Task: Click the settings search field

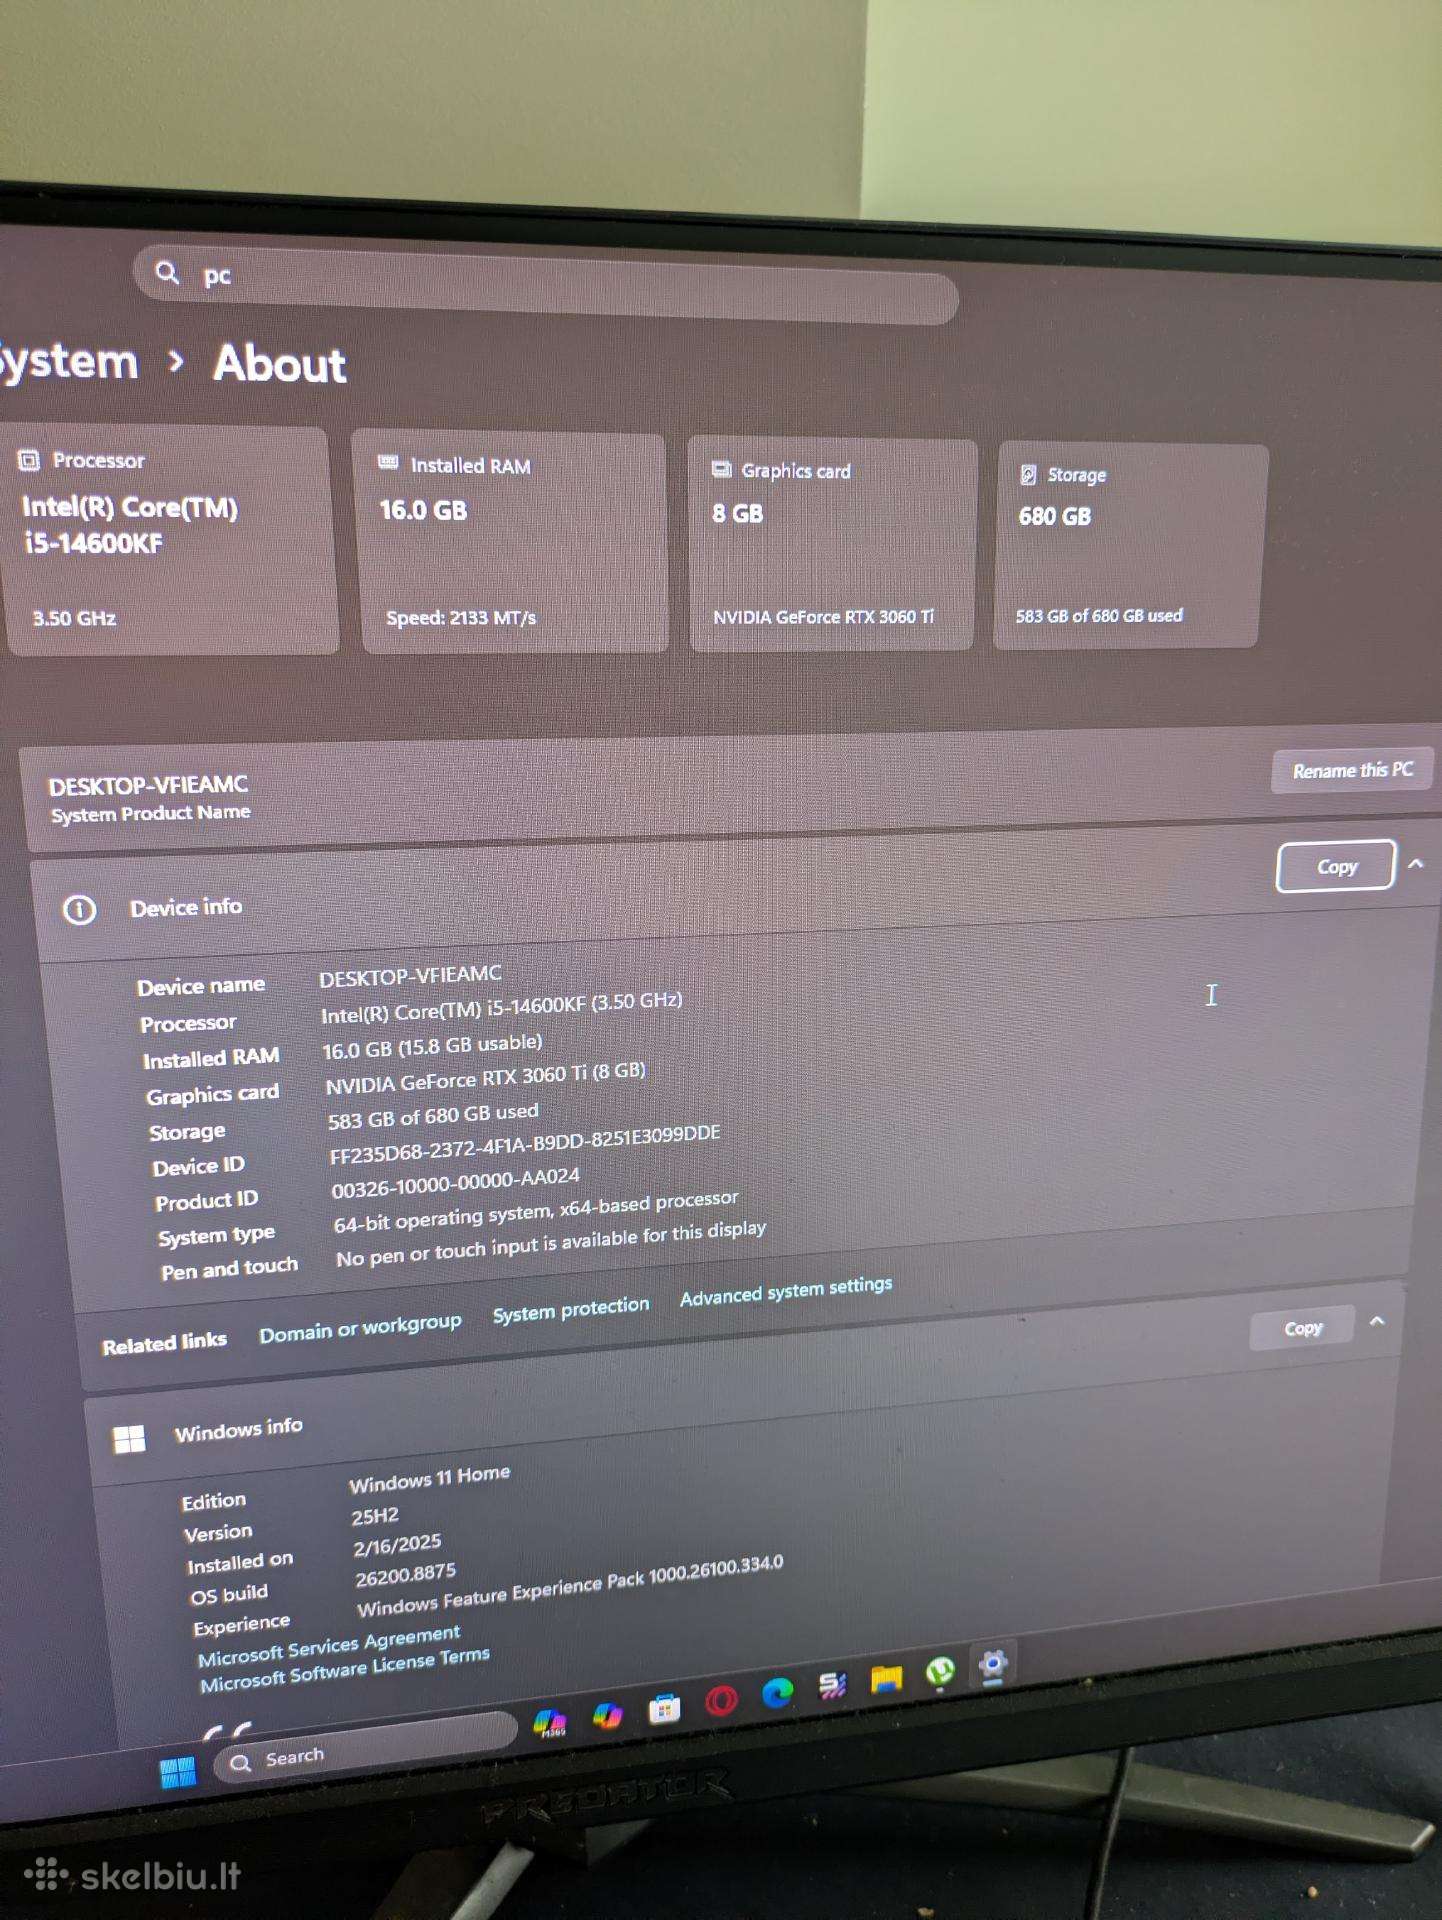Action: tap(546, 284)
